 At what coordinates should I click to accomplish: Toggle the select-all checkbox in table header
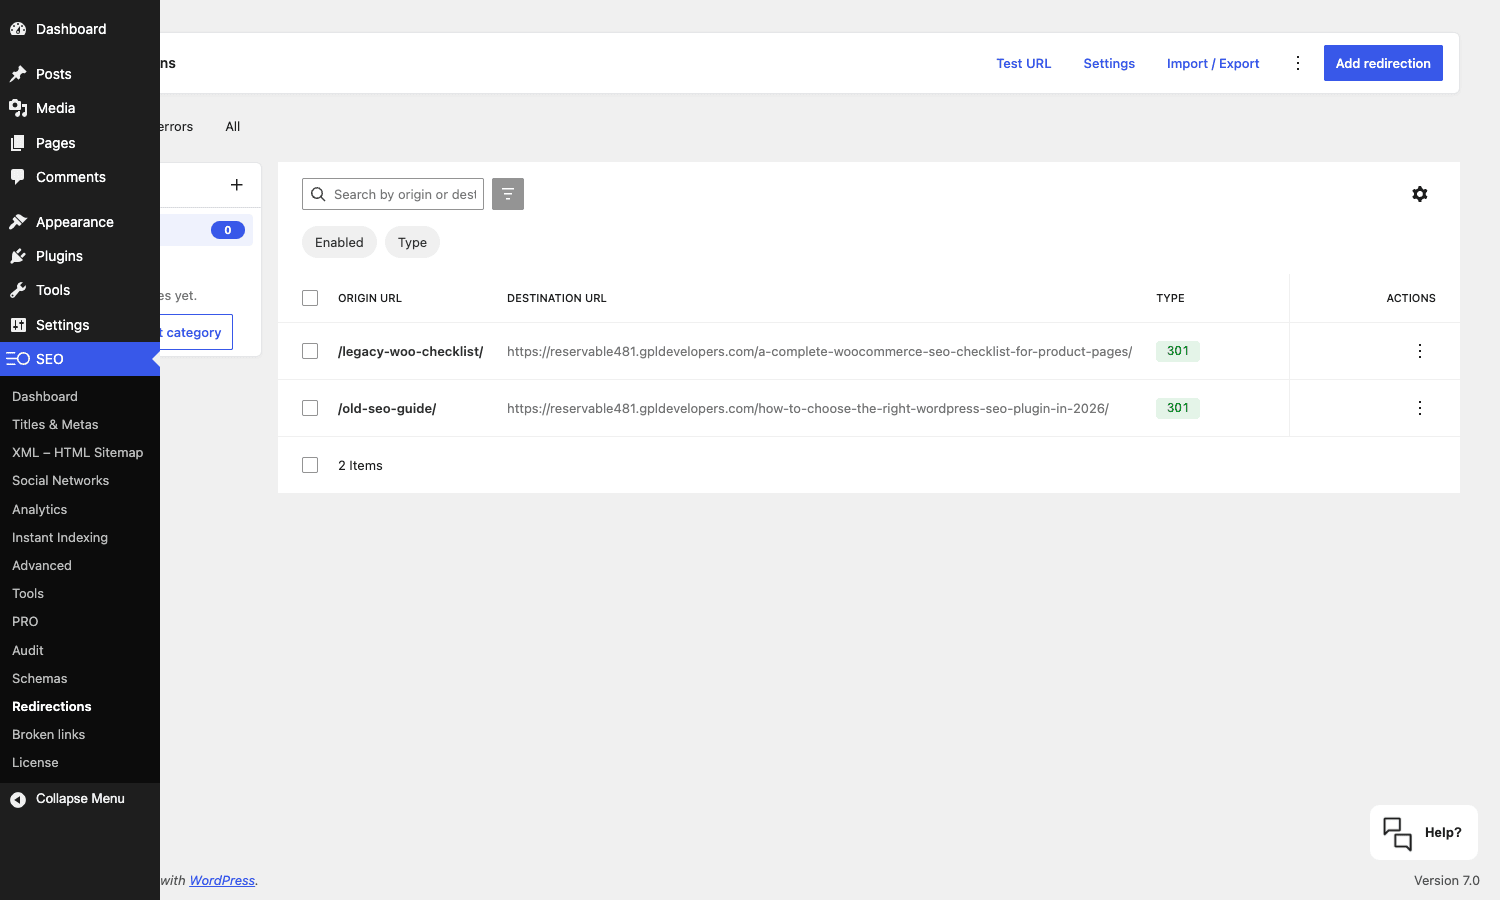pos(310,298)
